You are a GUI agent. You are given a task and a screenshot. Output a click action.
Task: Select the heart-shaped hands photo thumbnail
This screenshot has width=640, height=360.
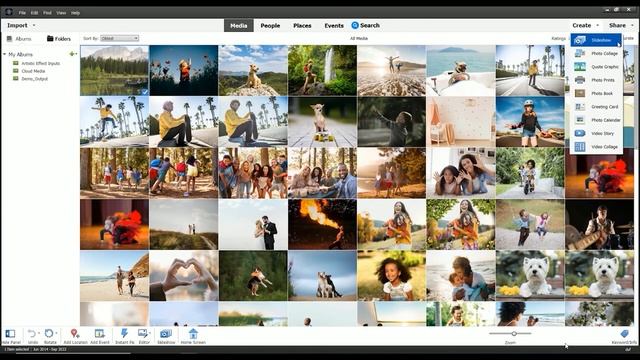[x=184, y=276]
